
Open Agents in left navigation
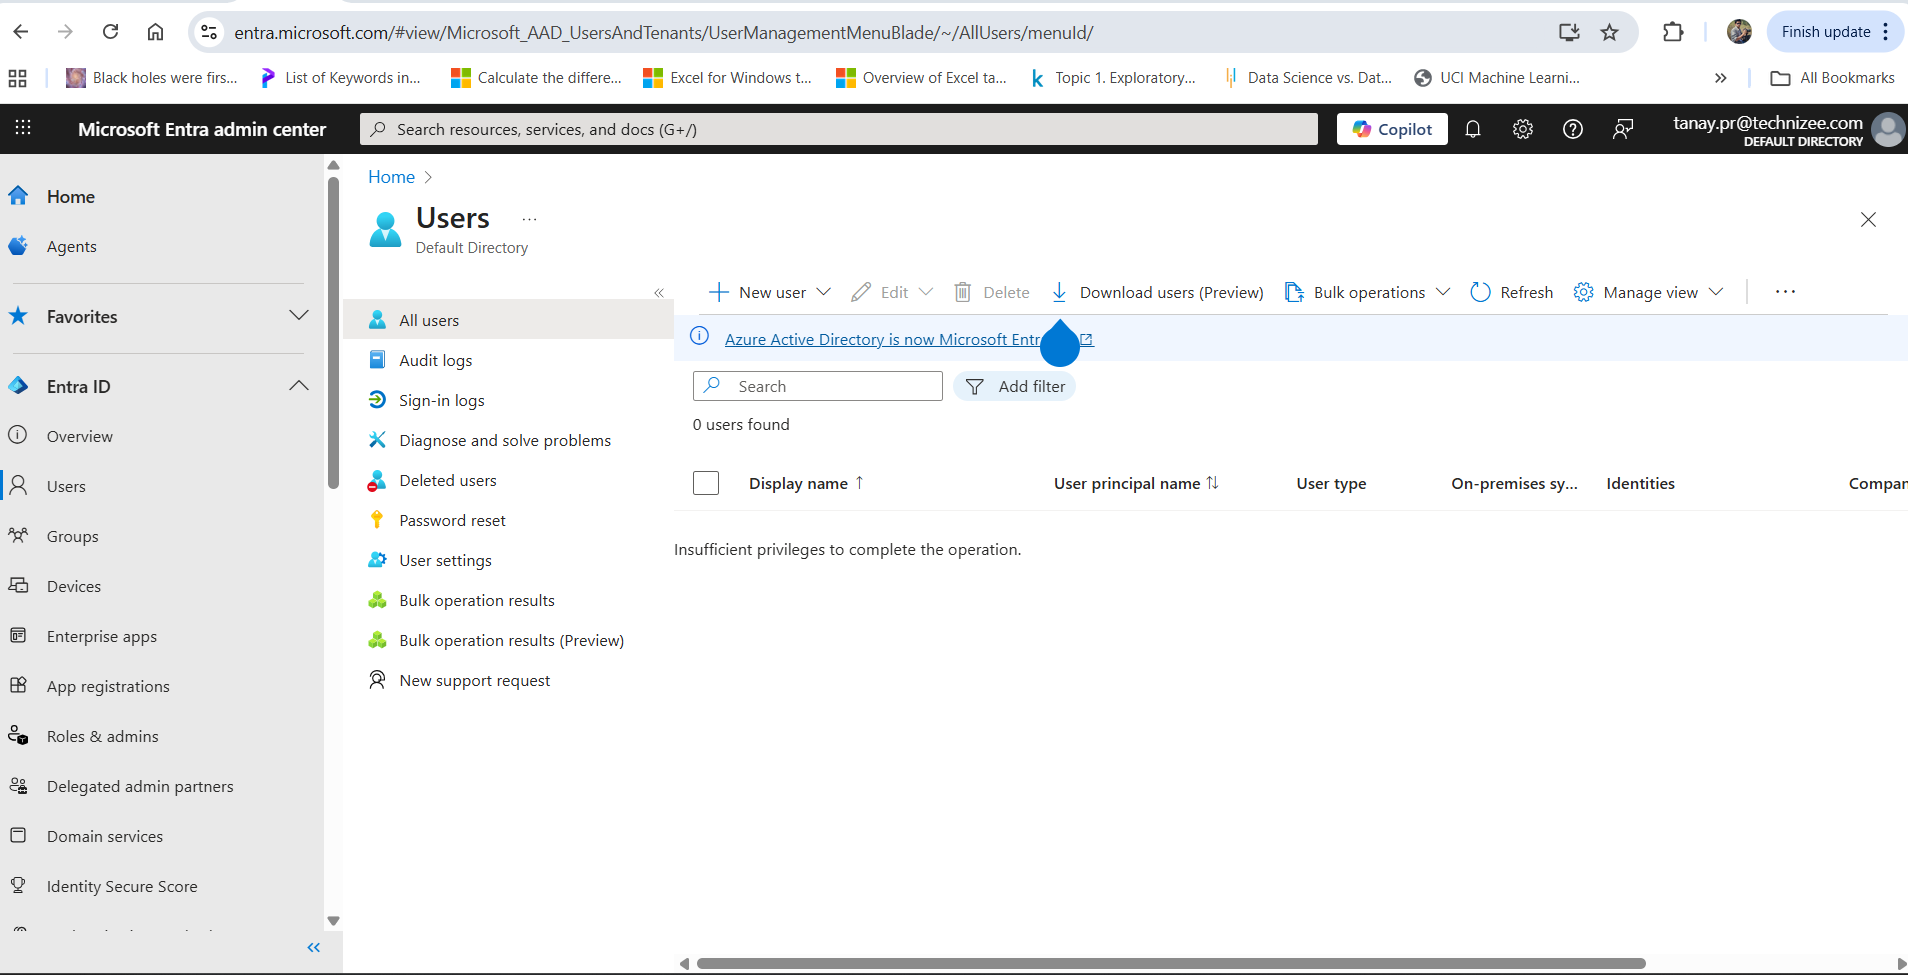(x=72, y=247)
